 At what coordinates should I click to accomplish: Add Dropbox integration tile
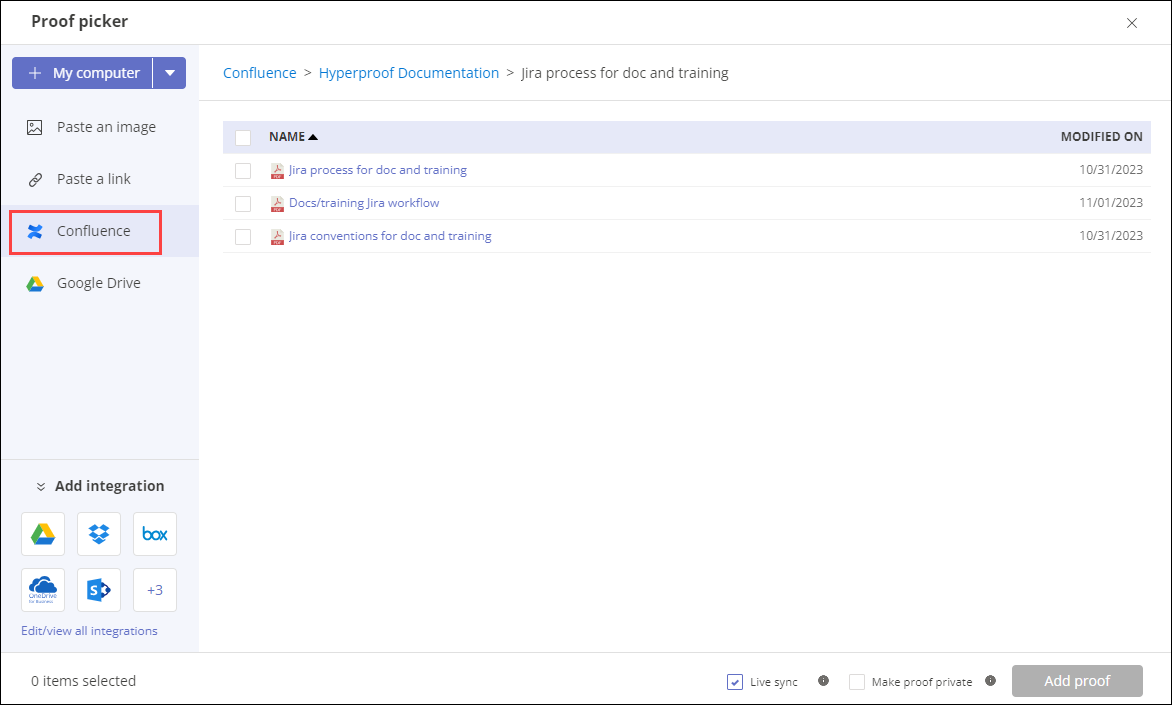tap(99, 534)
